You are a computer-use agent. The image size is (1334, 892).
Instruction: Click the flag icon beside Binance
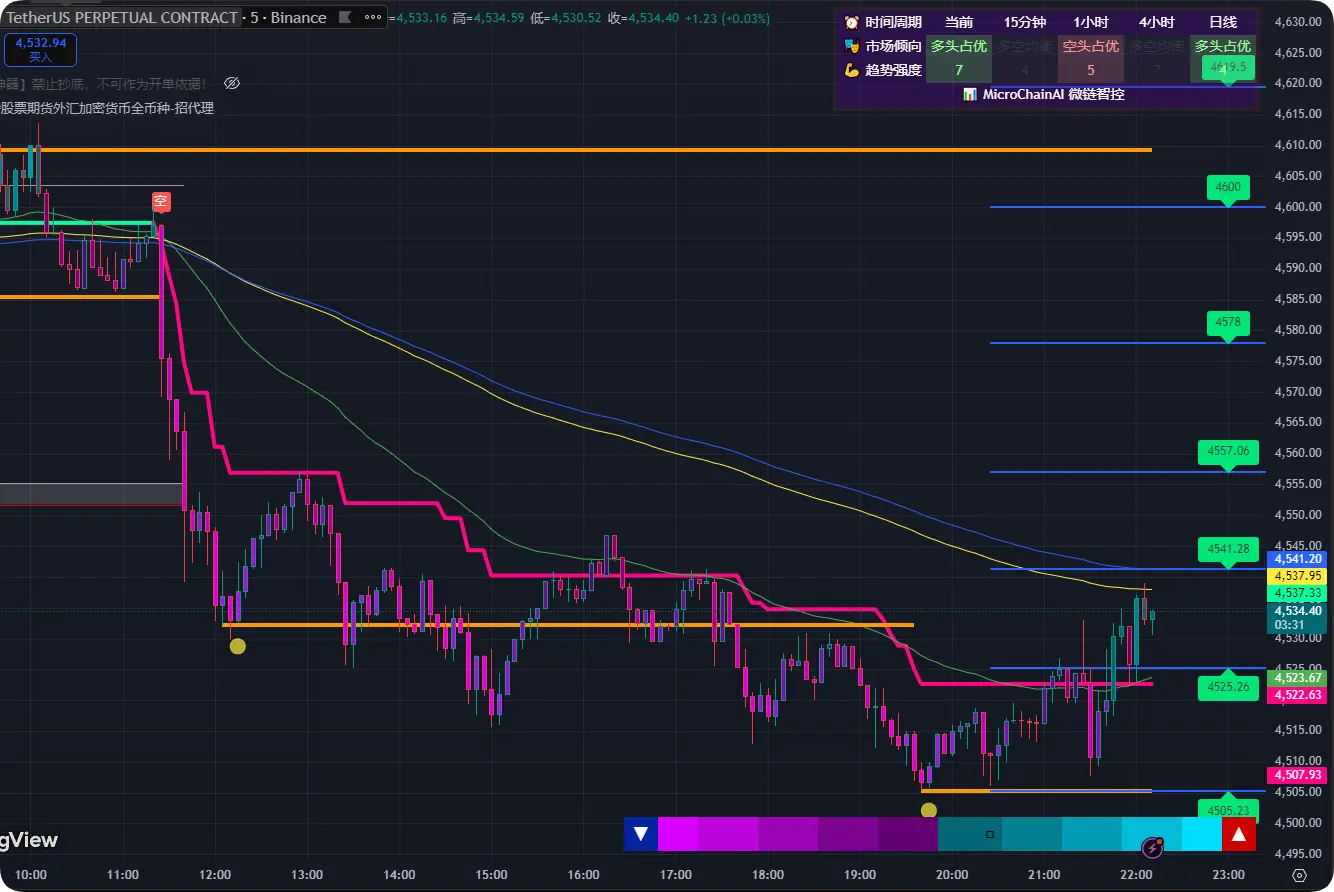coord(343,17)
